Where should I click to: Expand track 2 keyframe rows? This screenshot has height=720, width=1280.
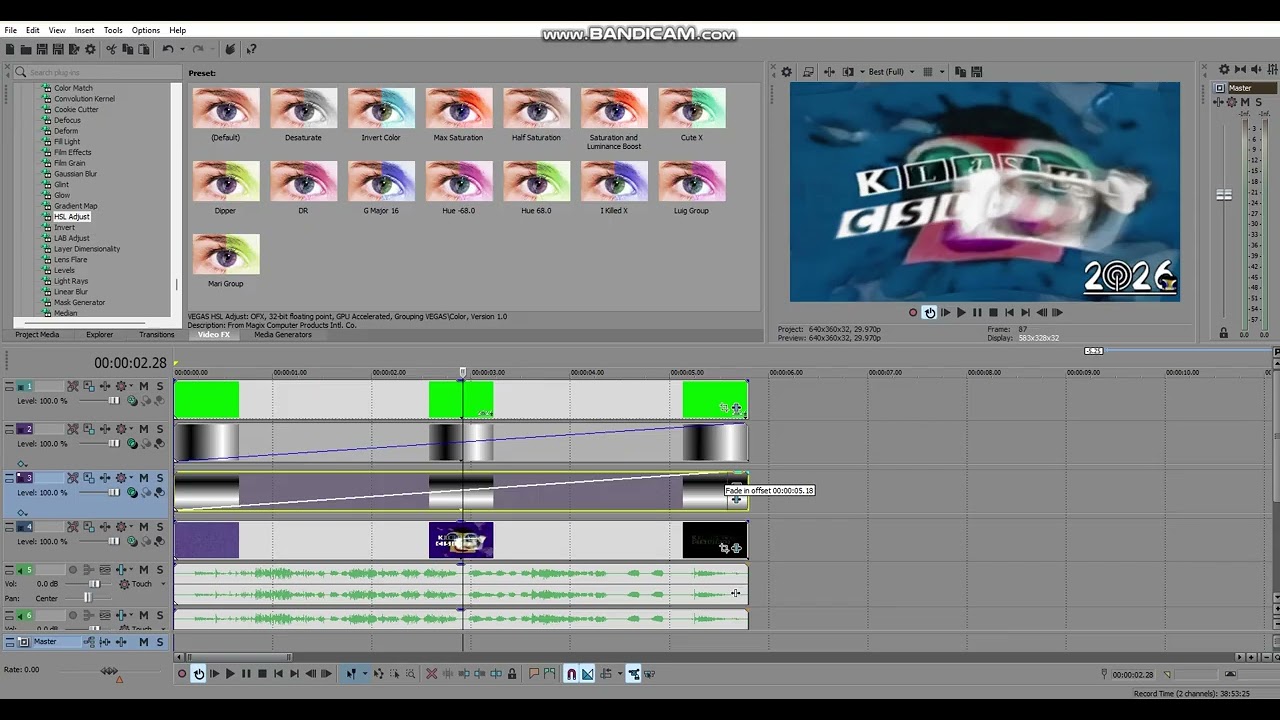coord(22,465)
